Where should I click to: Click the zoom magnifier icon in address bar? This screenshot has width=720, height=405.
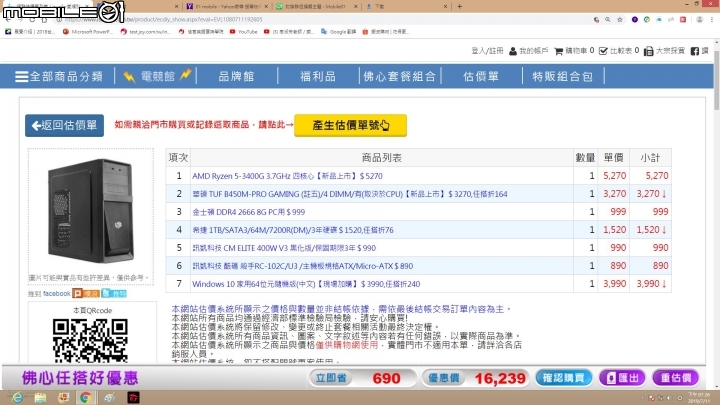click(608, 20)
